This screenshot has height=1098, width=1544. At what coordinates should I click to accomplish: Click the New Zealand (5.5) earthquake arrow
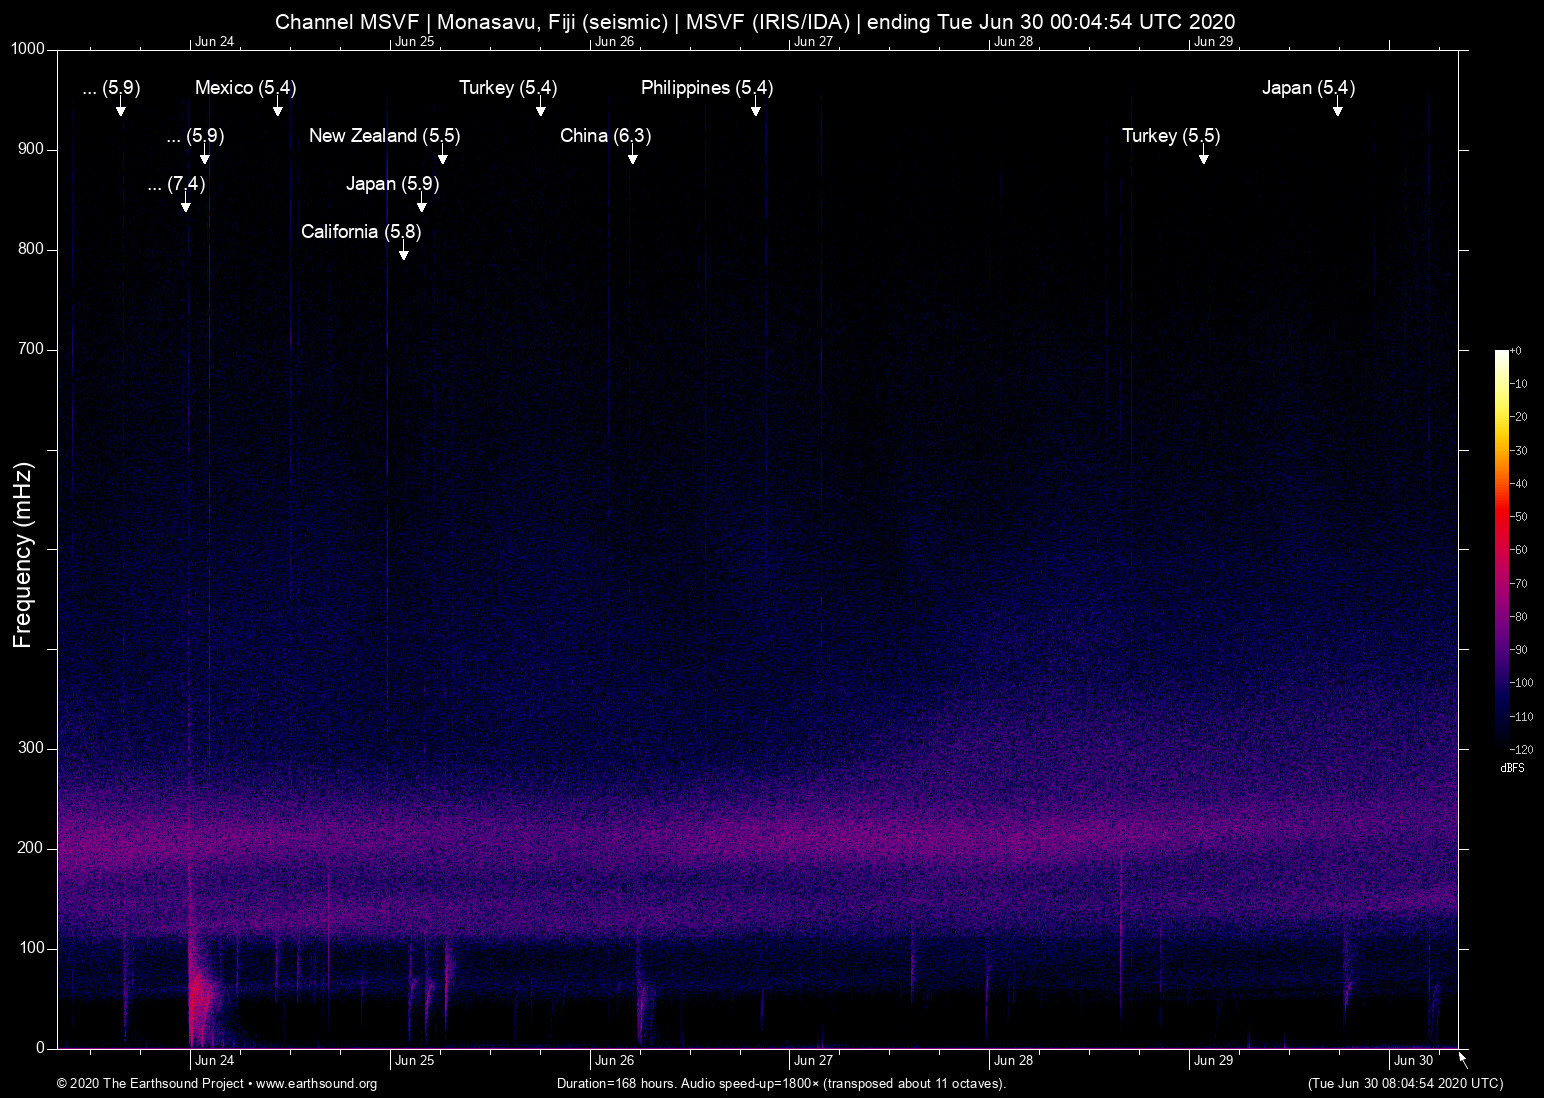(x=444, y=158)
